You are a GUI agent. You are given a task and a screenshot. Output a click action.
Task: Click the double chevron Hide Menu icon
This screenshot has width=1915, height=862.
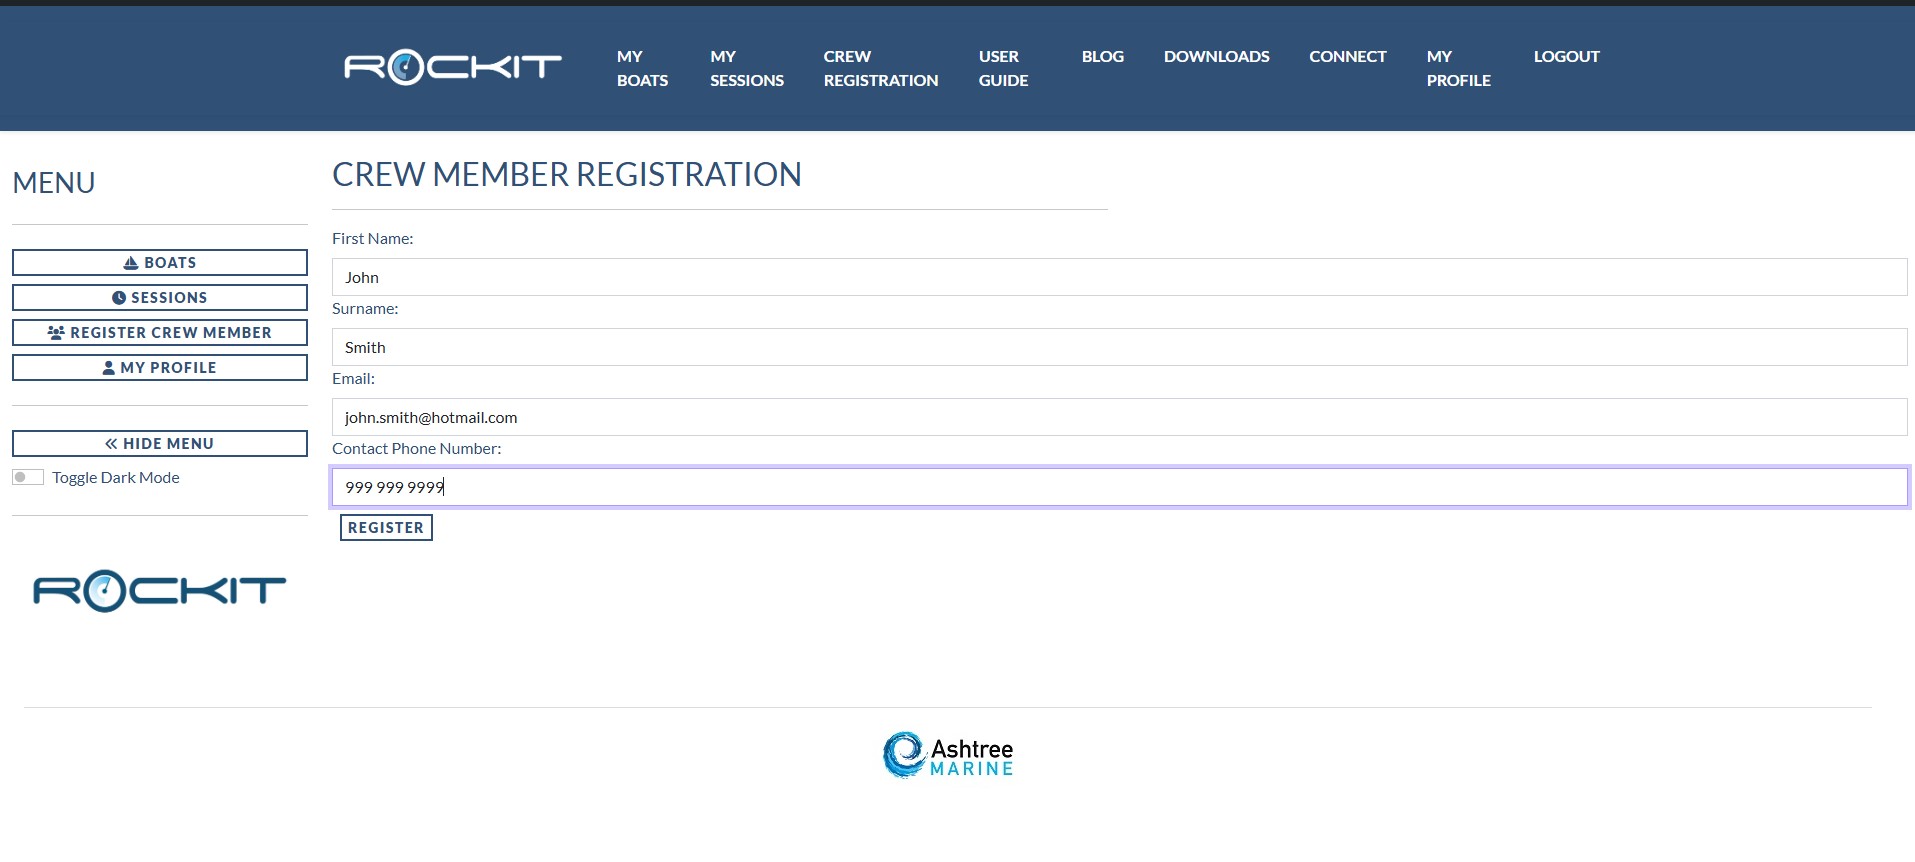coord(111,444)
